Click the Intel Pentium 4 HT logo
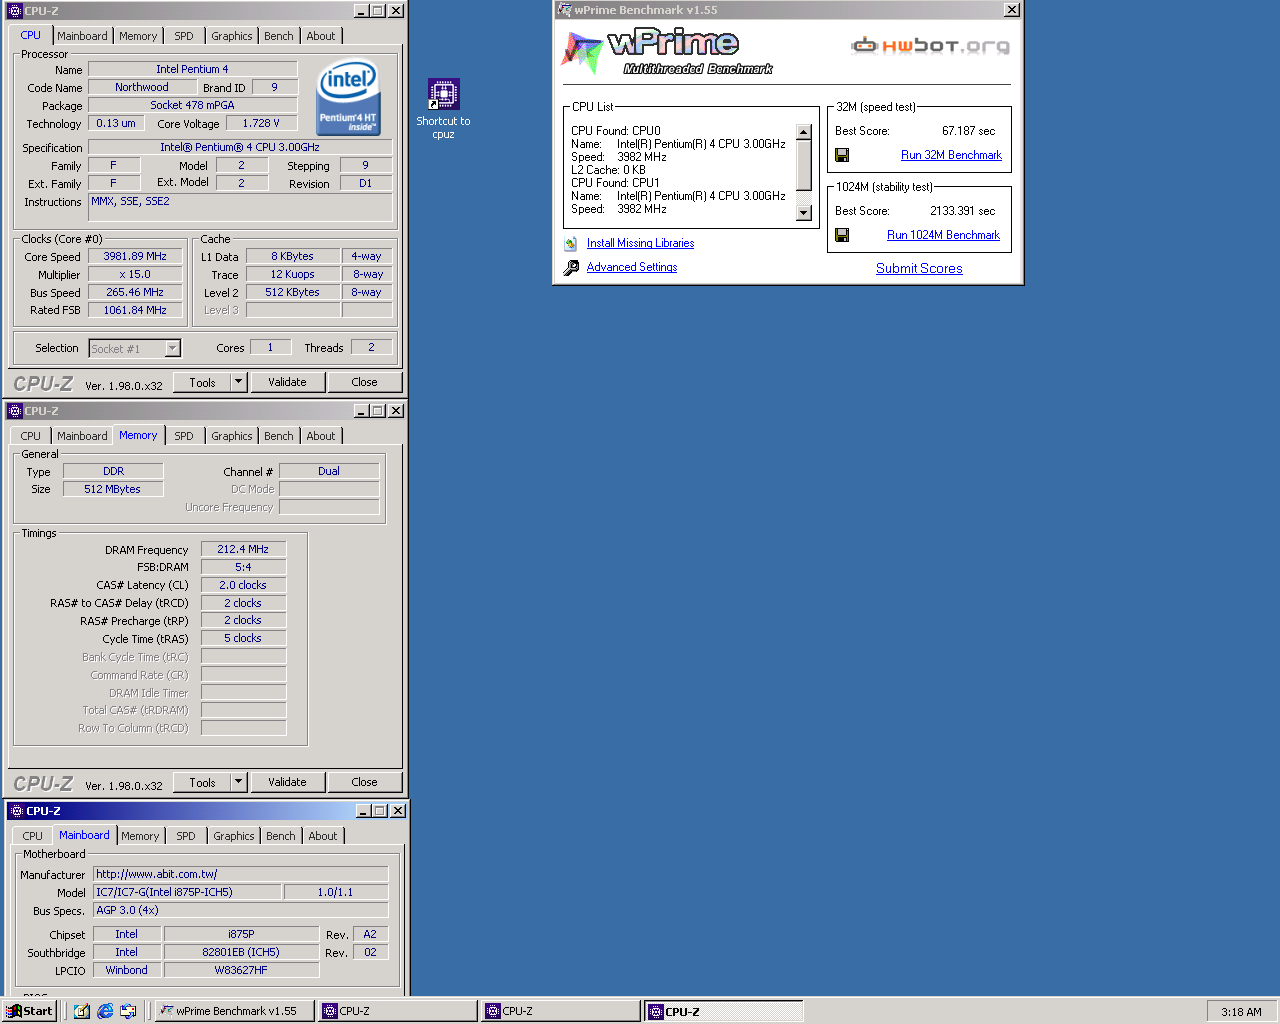 (x=348, y=97)
